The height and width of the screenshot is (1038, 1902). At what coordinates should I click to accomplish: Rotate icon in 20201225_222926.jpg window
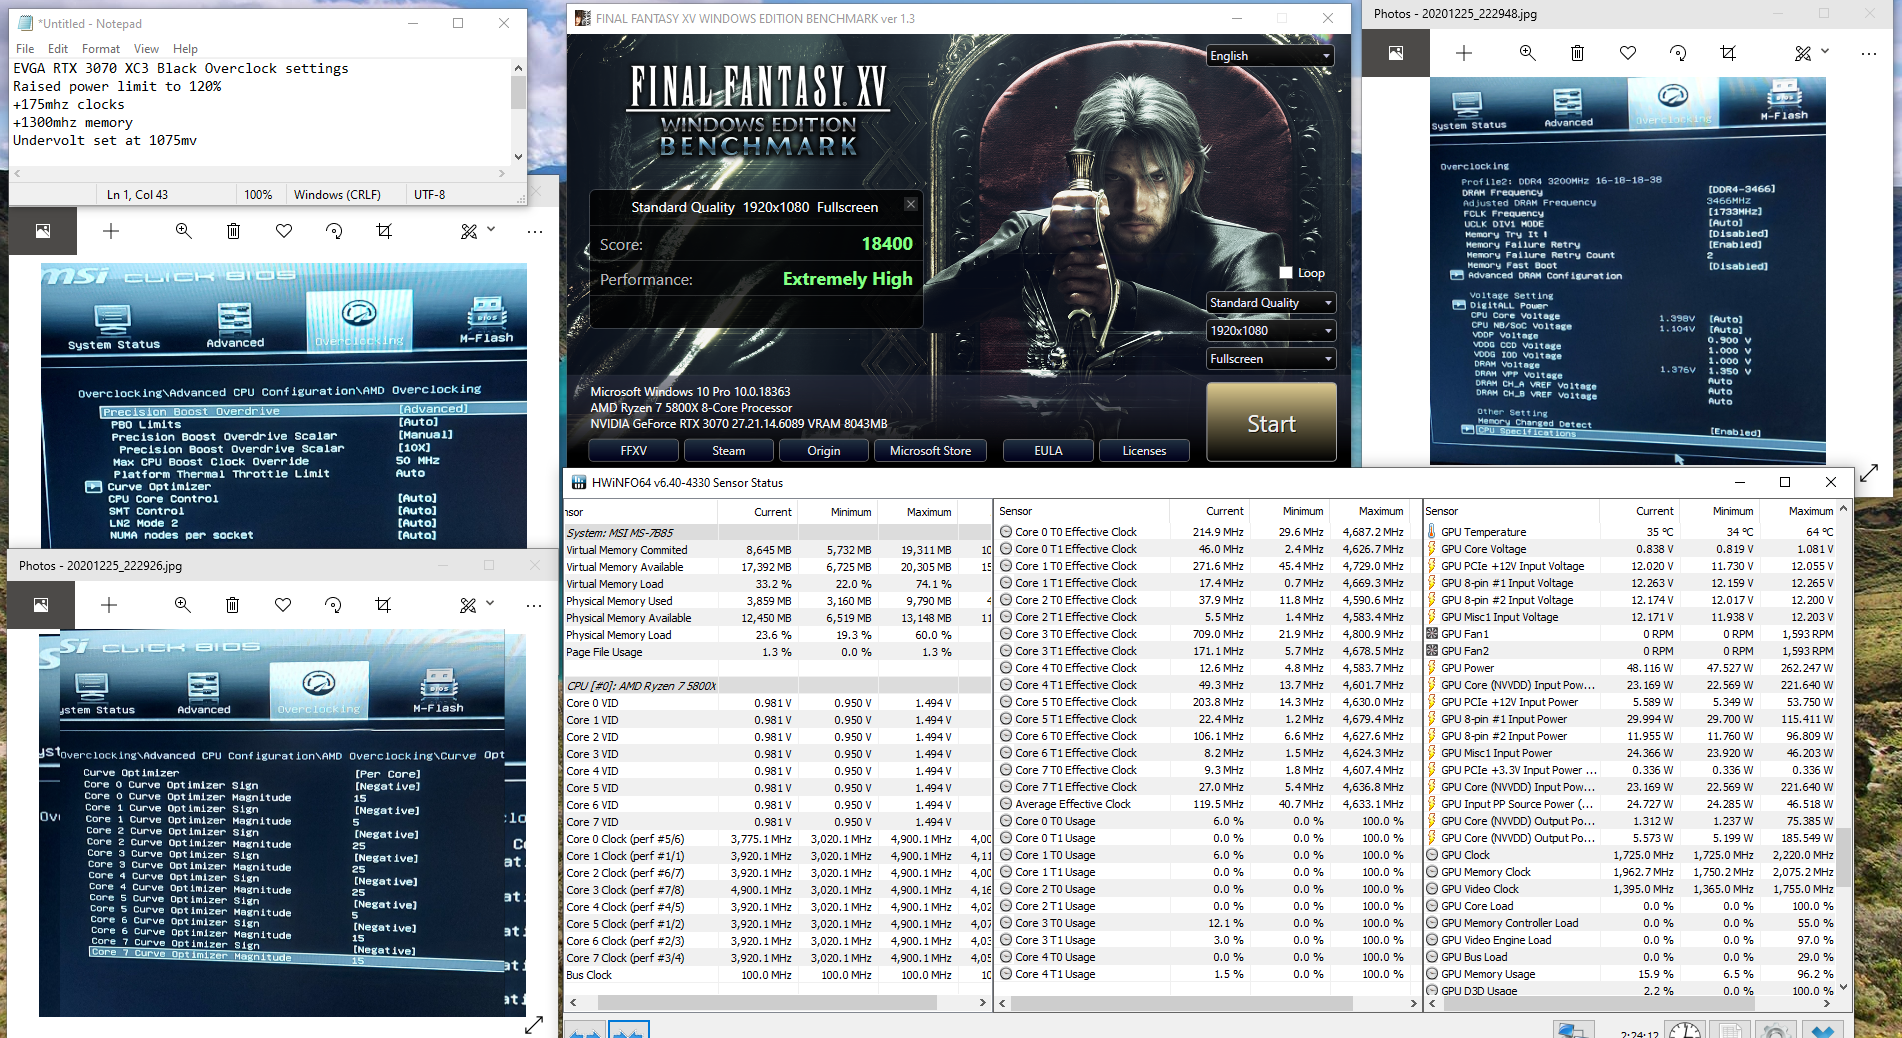point(333,605)
